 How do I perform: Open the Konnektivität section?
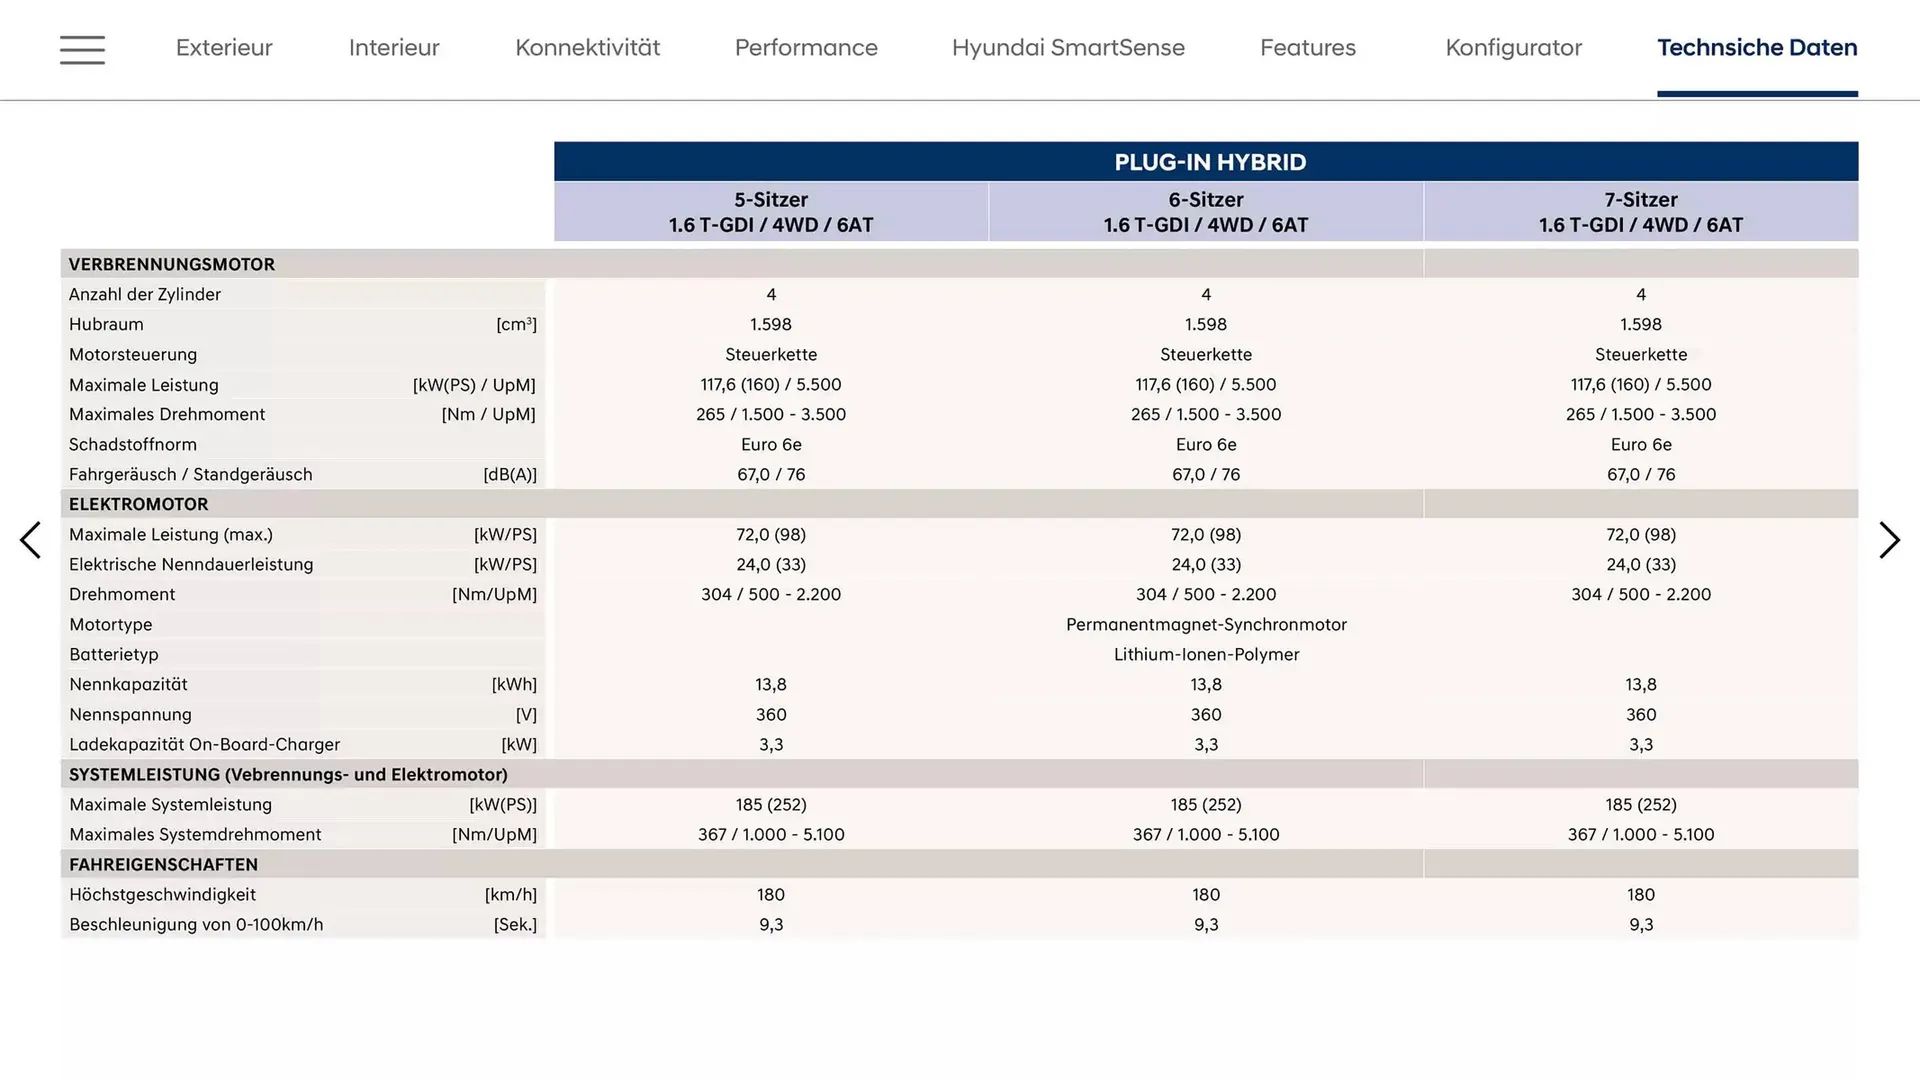click(587, 48)
